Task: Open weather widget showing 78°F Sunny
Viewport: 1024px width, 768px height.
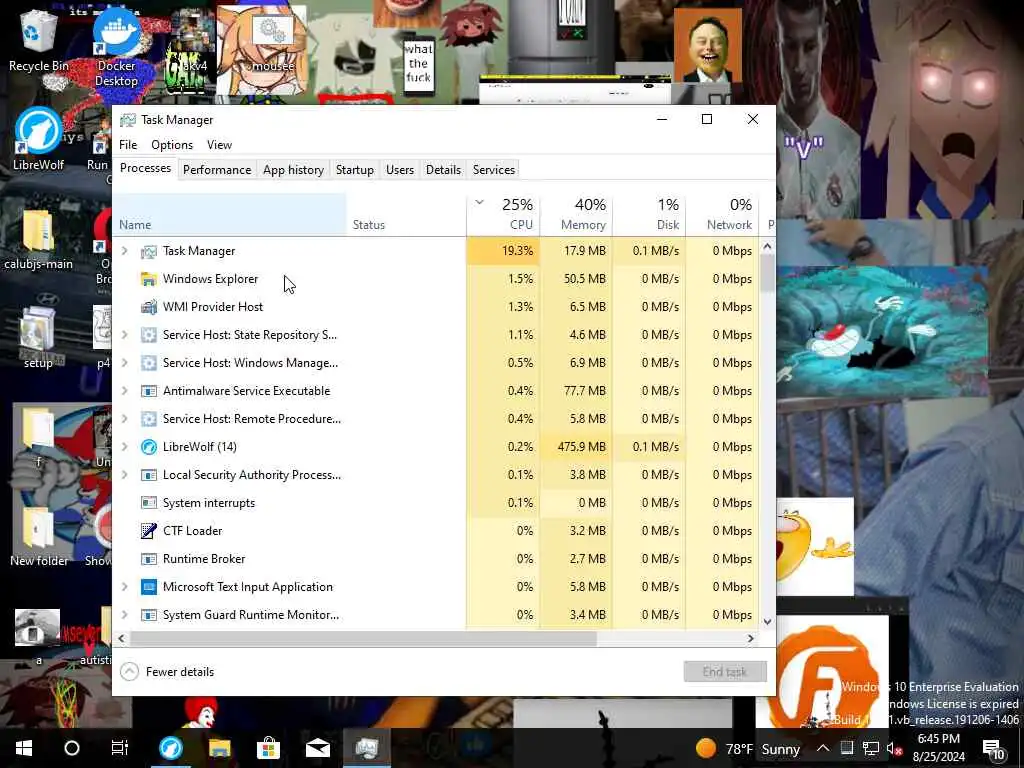Action: pos(748,748)
